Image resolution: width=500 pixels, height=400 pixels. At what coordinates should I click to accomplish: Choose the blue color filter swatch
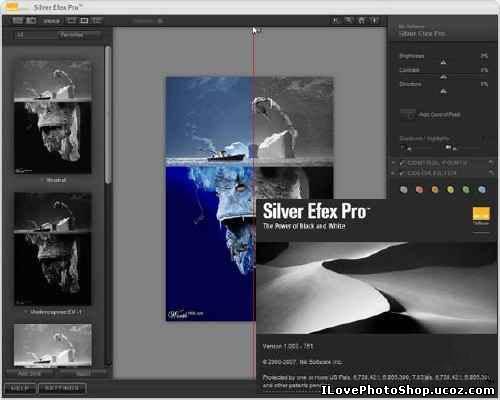482,190
